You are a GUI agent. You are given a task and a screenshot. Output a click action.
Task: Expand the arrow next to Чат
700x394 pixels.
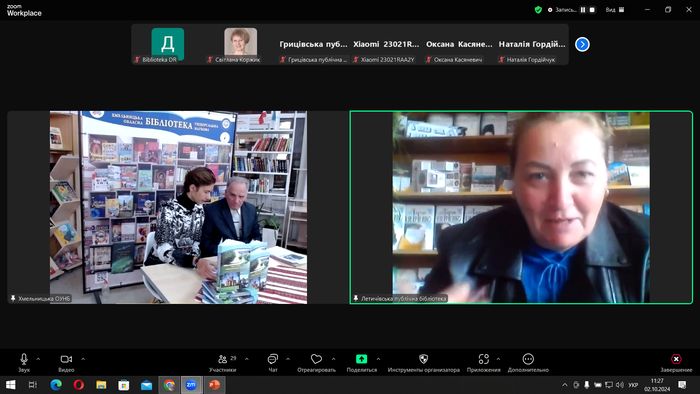coord(288,359)
